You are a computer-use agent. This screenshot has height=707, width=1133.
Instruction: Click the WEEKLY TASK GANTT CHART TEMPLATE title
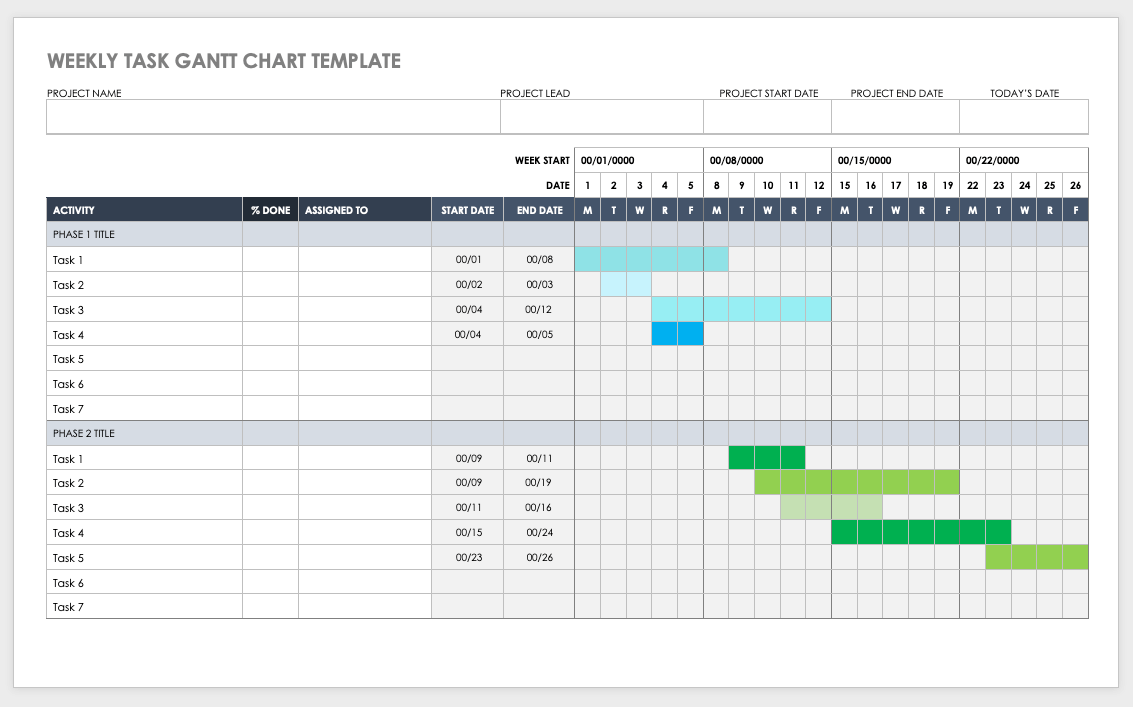point(224,61)
